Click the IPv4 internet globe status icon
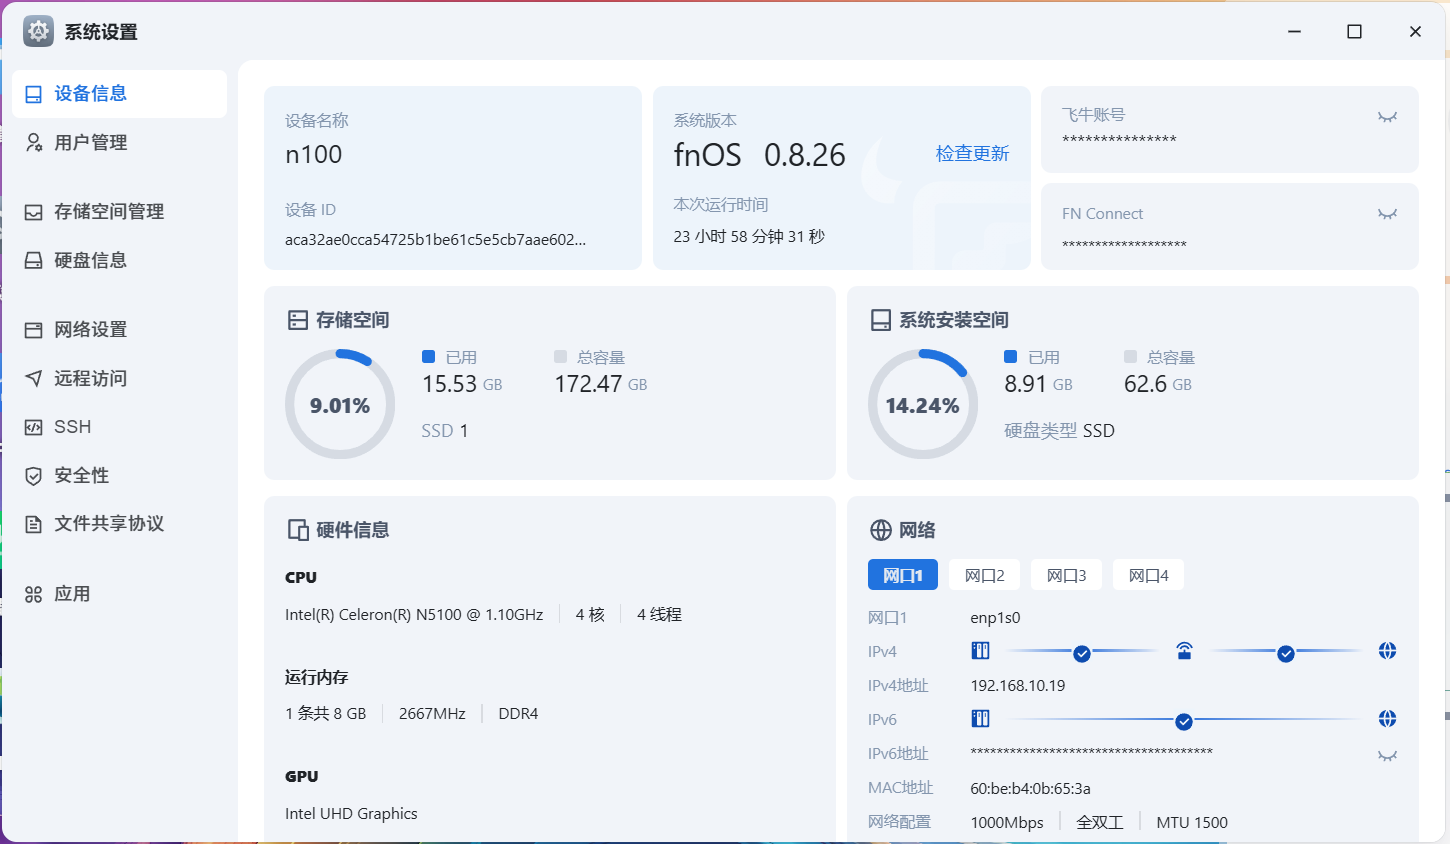Image resolution: width=1450 pixels, height=844 pixels. 1387,651
